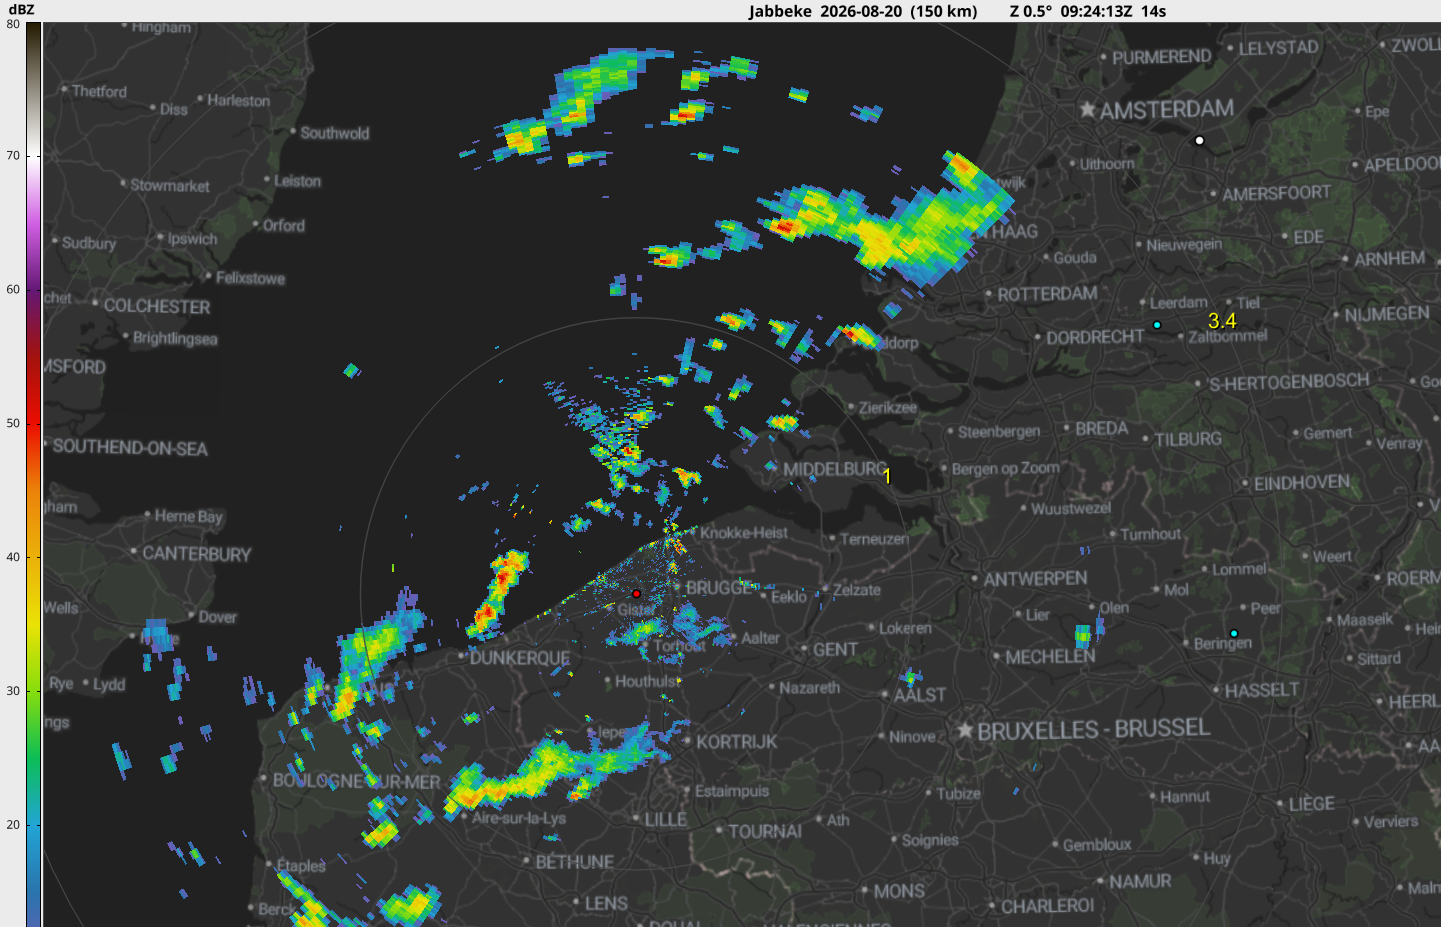Screen dimensions: 1441x927
Task: Click the AMERSFOORT city label
Action: [1277, 193]
